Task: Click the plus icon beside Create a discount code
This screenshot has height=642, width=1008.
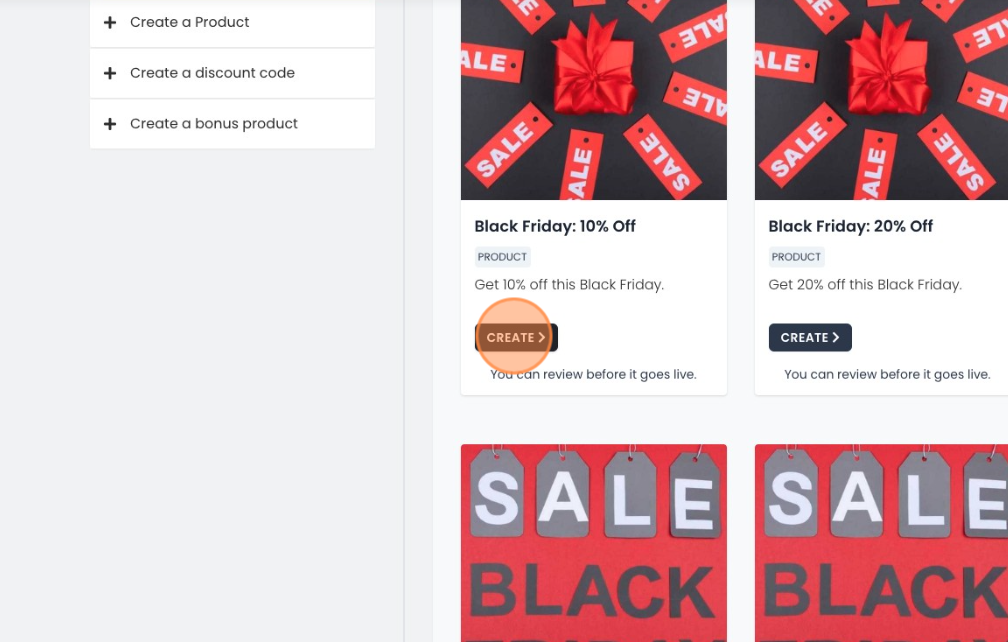Action: (x=110, y=73)
